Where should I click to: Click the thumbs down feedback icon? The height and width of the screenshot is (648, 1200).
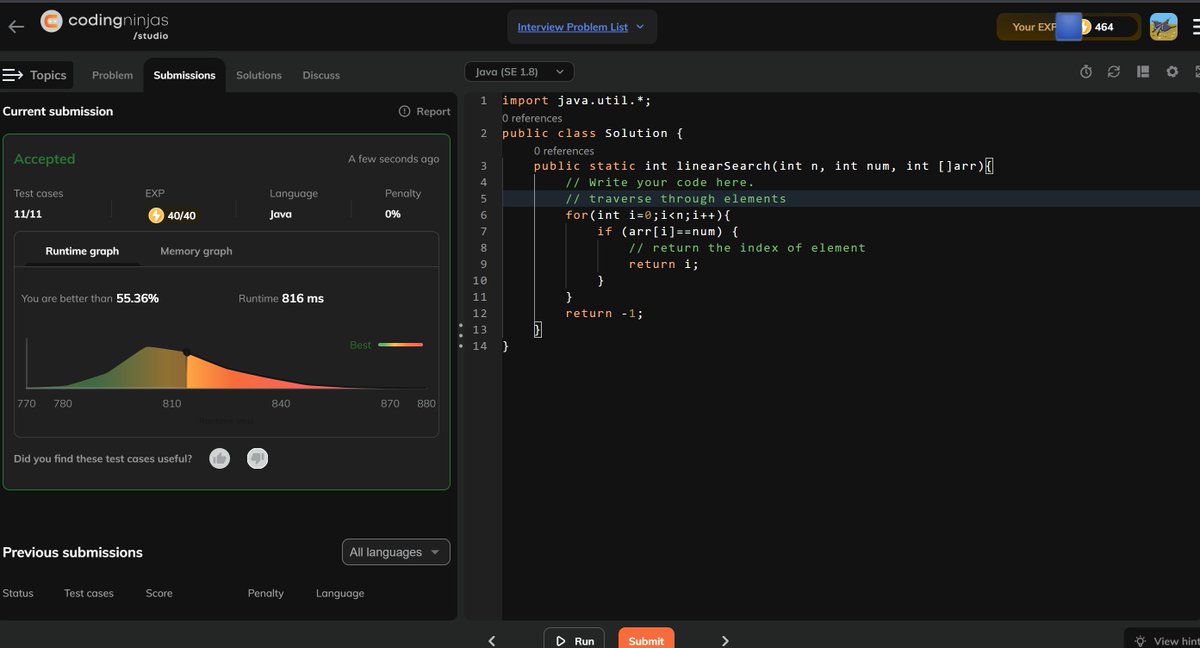(x=257, y=458)
